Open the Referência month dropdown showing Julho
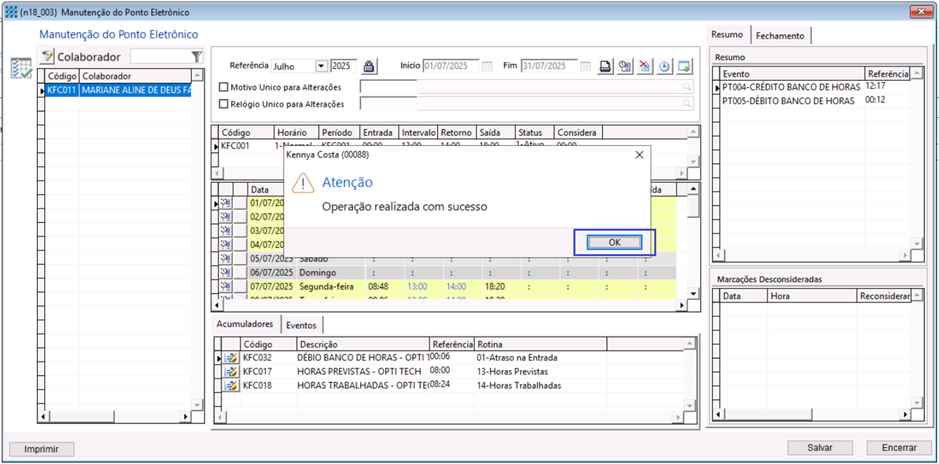This screenshot has width=939, height=464. tap(321, 66)
